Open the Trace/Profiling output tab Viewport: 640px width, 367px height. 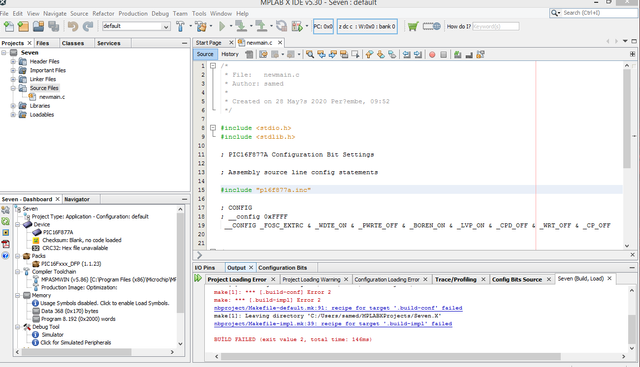pyautogui.click(x=456, y=280)
